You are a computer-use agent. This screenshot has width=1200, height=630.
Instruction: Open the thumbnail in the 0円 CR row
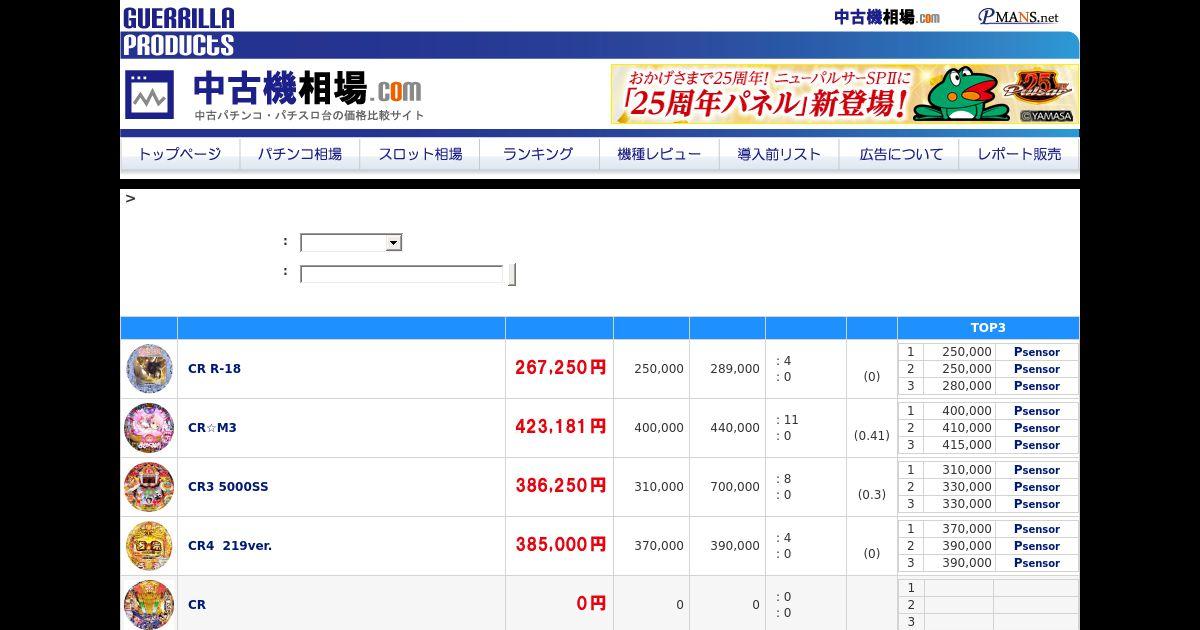click(149, 604)
